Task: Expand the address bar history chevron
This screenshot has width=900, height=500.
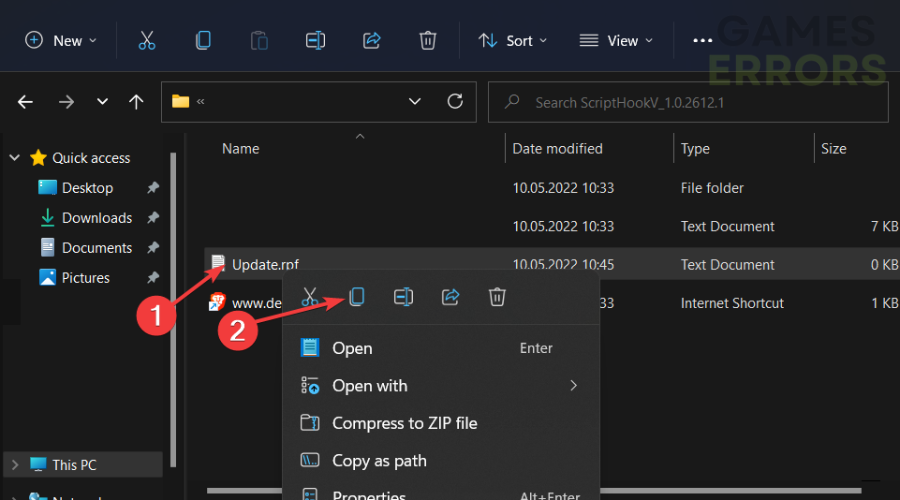Action: click(x=415, y=101)
